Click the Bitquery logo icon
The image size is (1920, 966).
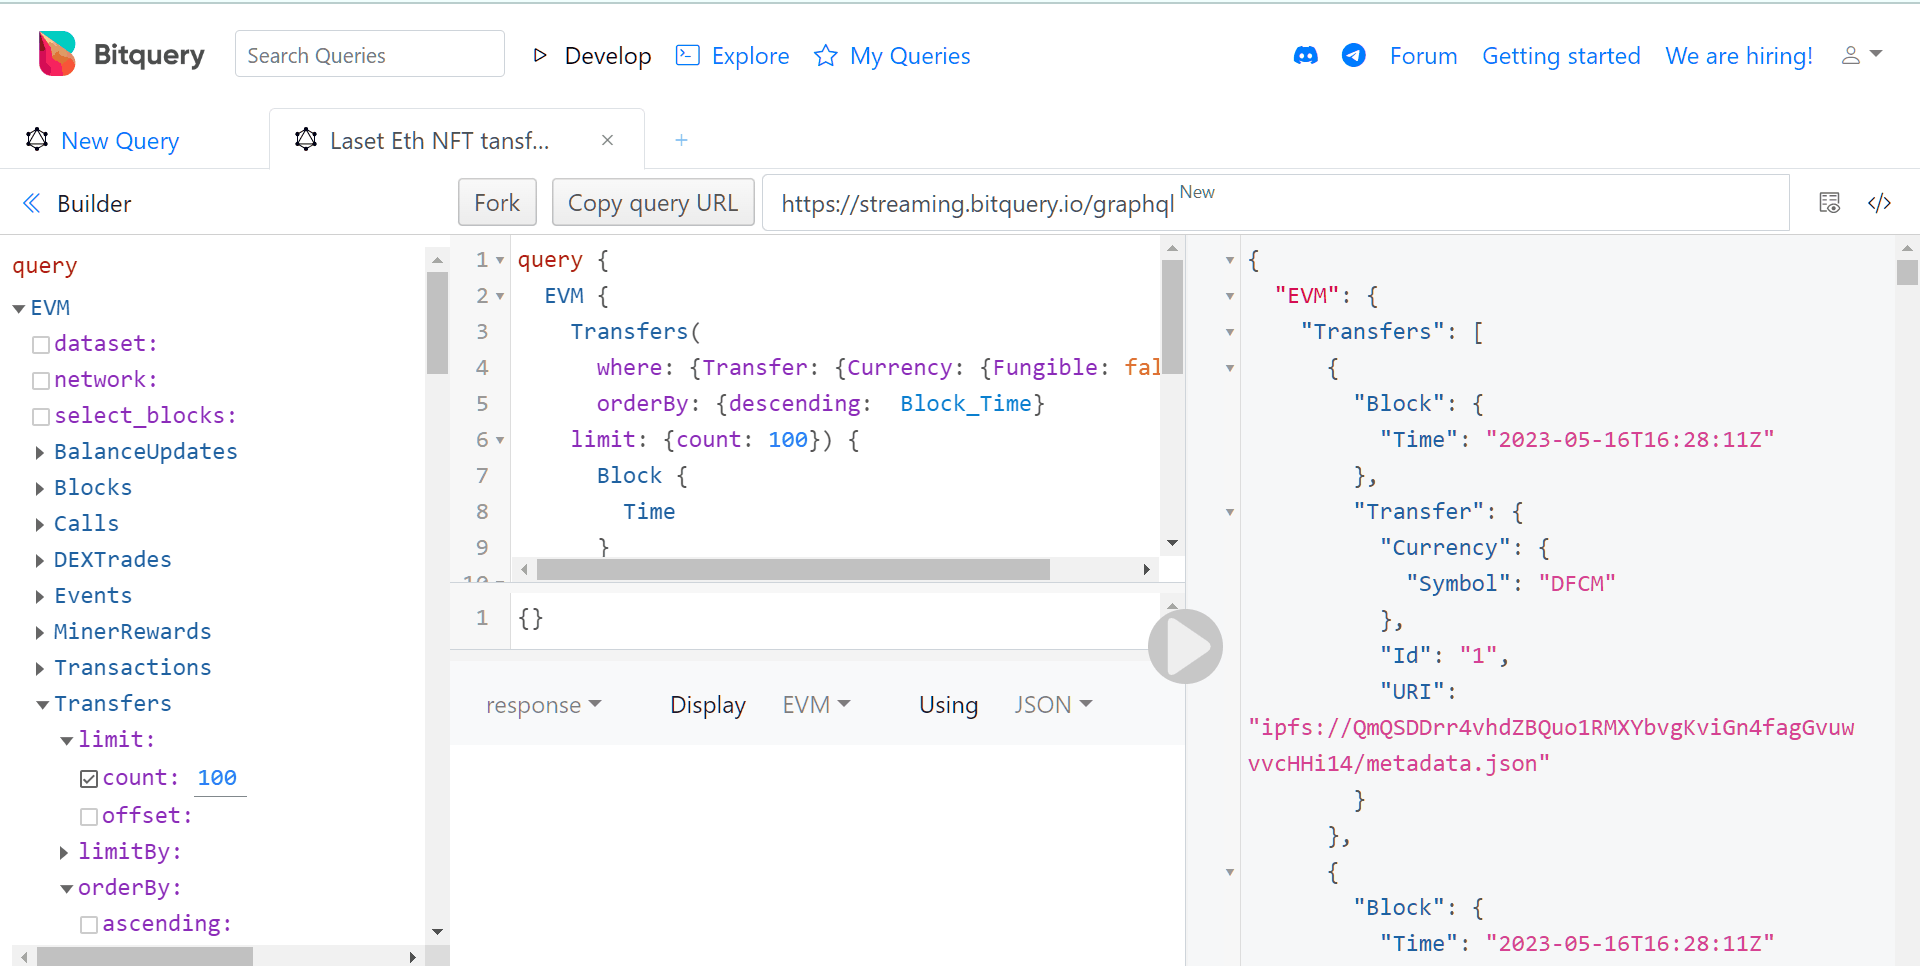point(57,54)
